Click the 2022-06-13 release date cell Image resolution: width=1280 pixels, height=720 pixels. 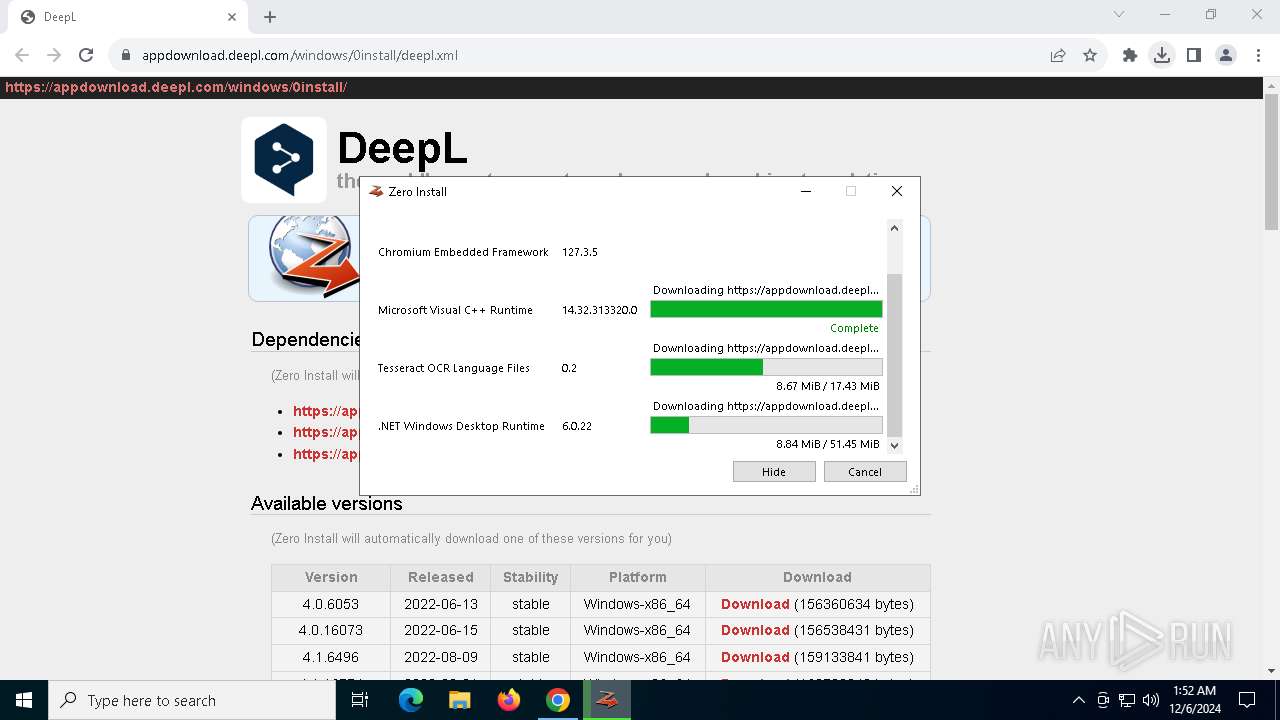pyautogui.click(x=441, y=604)
